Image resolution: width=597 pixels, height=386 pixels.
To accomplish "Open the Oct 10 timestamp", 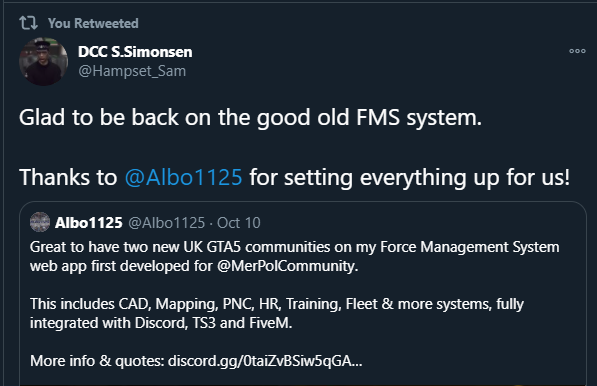I will click(239, 223).
